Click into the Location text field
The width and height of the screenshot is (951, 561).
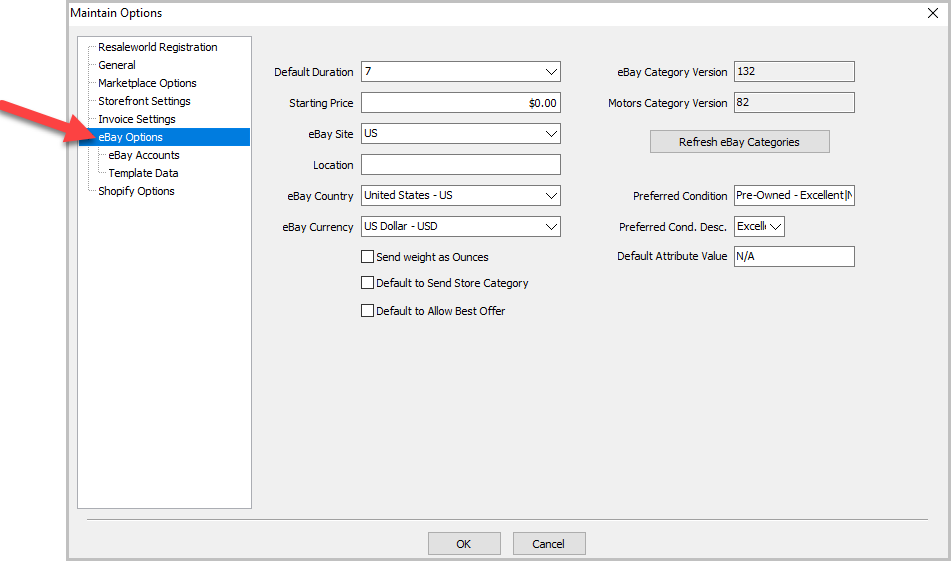click(461, 164)
